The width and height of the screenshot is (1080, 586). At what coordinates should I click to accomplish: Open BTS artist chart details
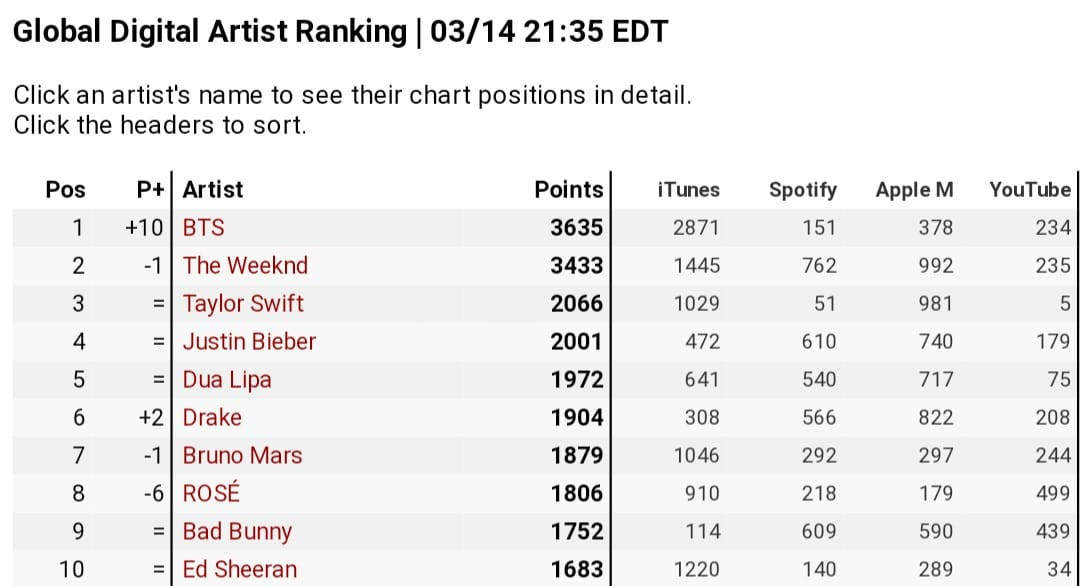(203, 228)
